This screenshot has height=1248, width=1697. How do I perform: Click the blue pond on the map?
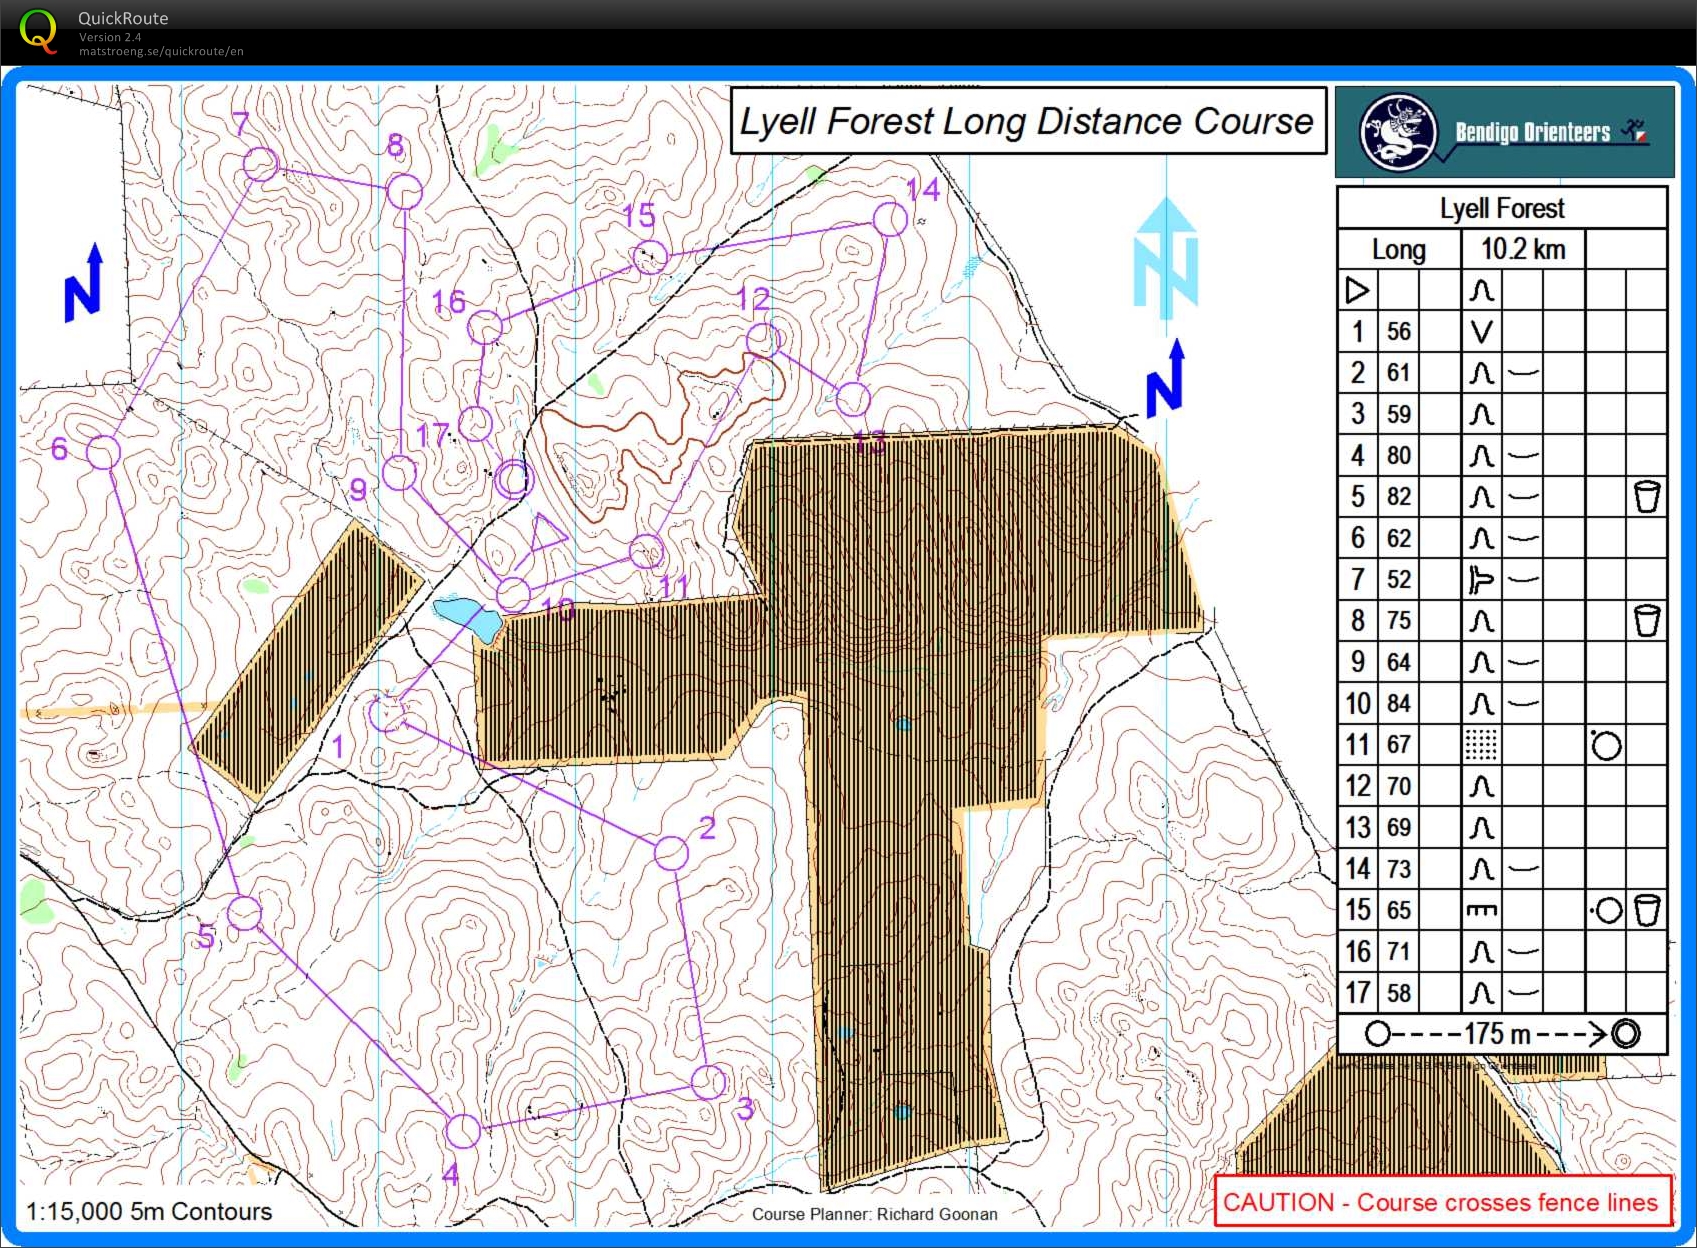click(468, 616)
